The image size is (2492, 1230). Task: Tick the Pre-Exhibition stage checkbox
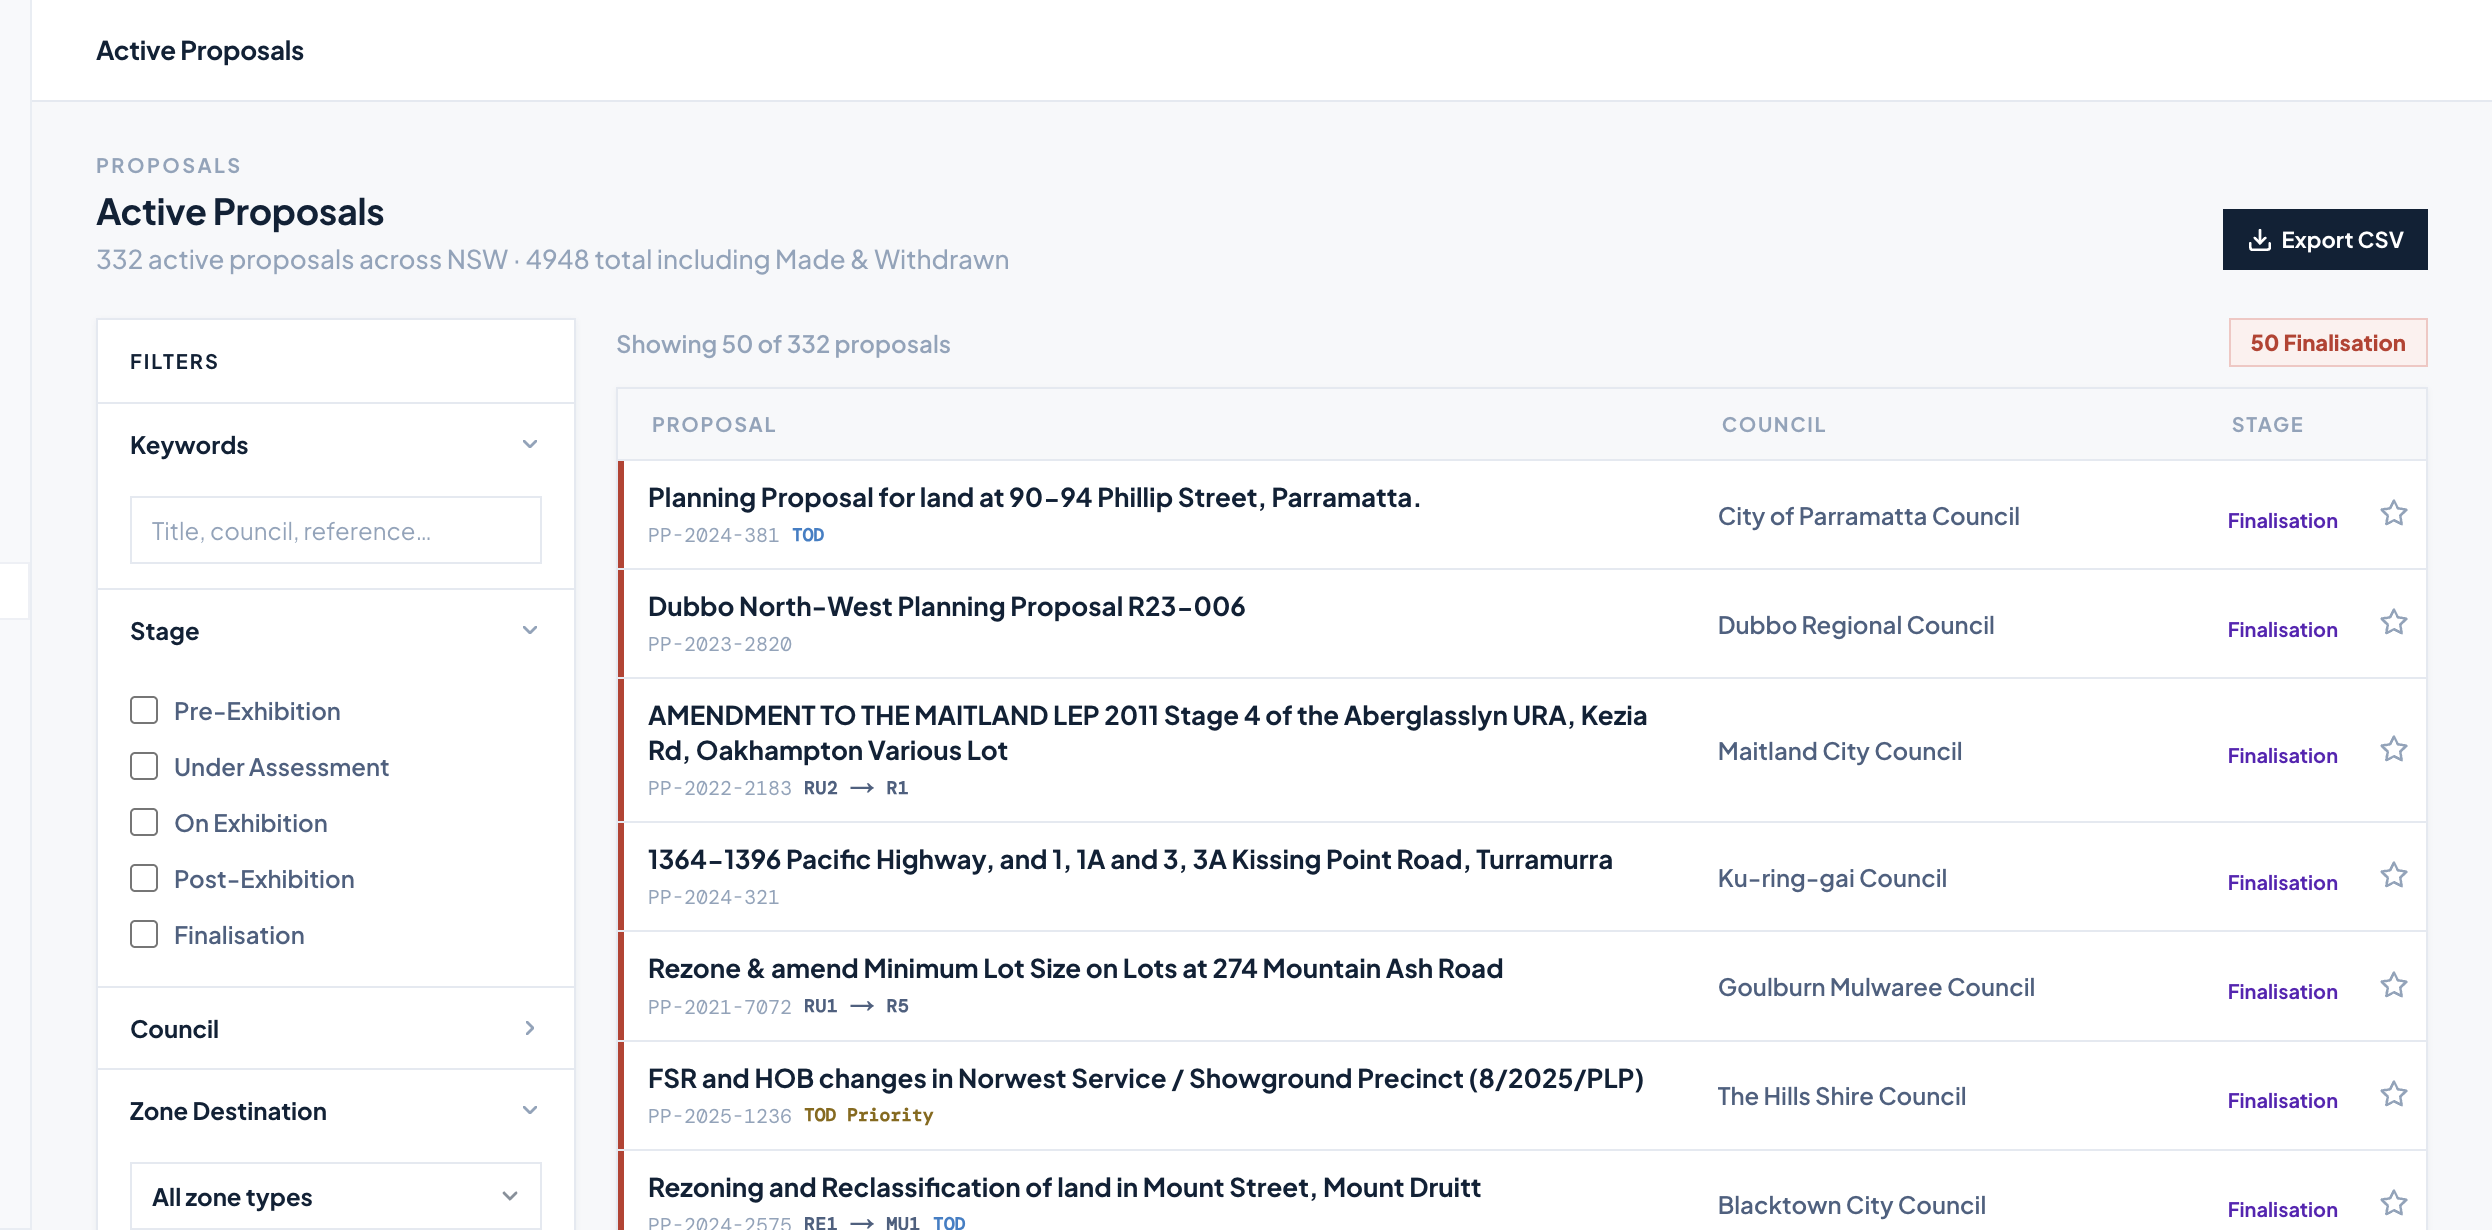[x=144, y=710]
